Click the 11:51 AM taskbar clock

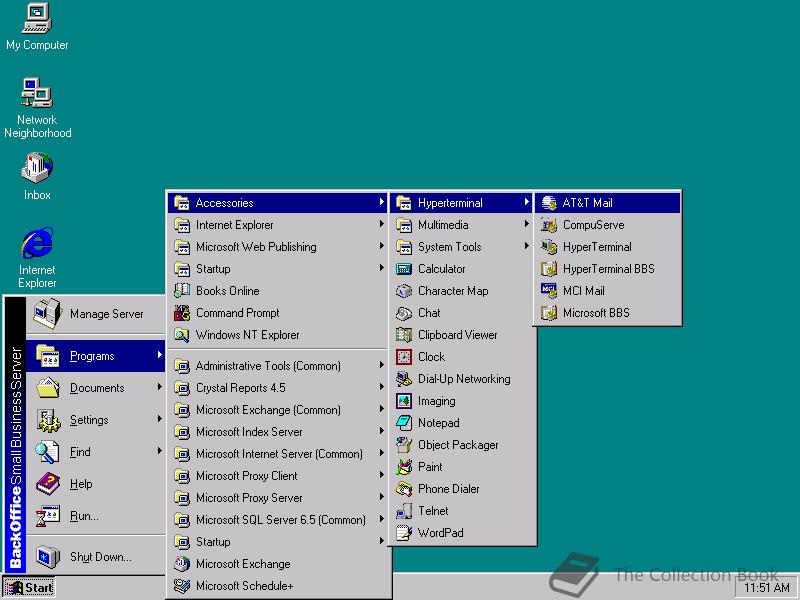pyautogui.click(x=767, y=588)
